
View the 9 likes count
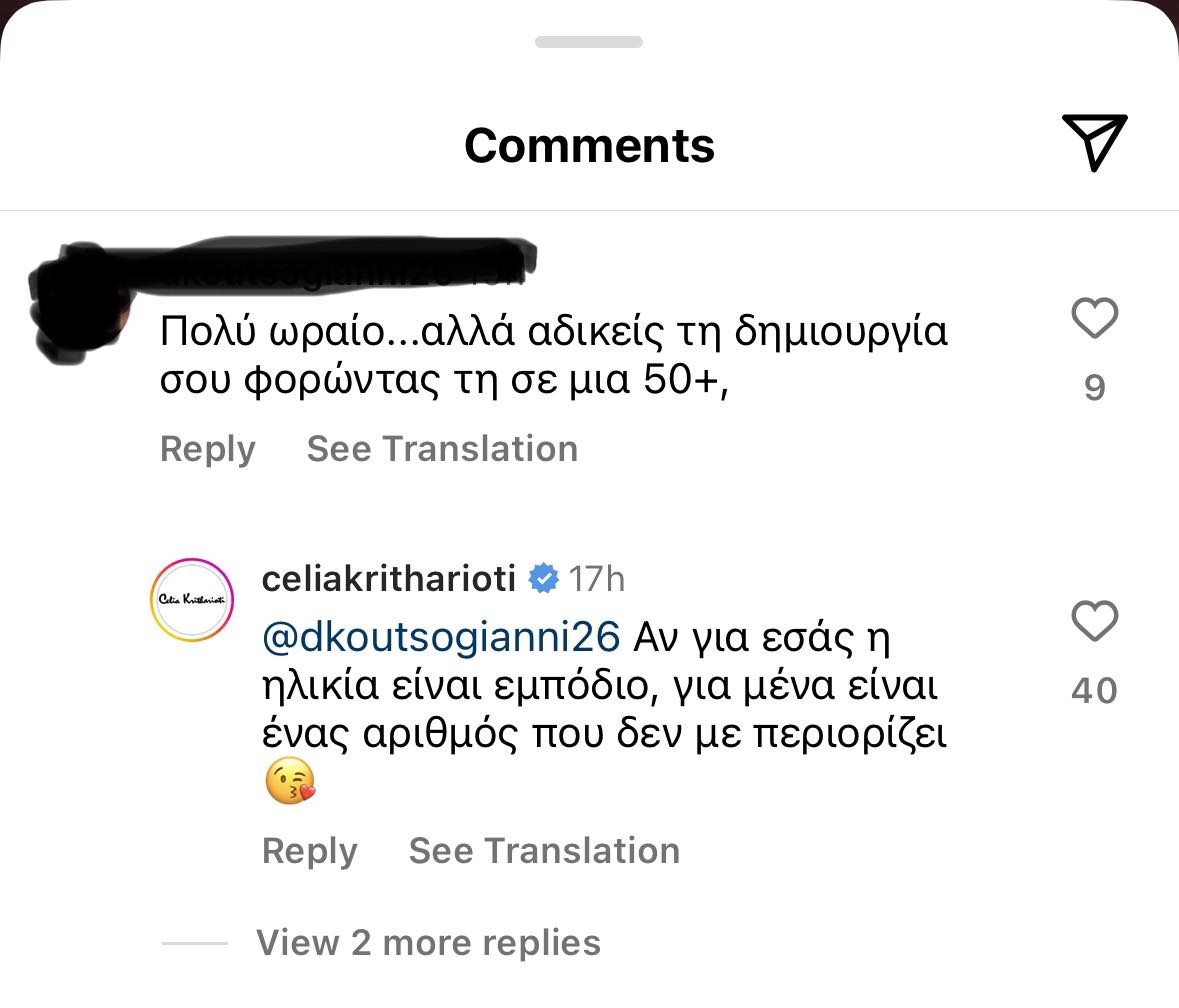(x=1094, y=388)
